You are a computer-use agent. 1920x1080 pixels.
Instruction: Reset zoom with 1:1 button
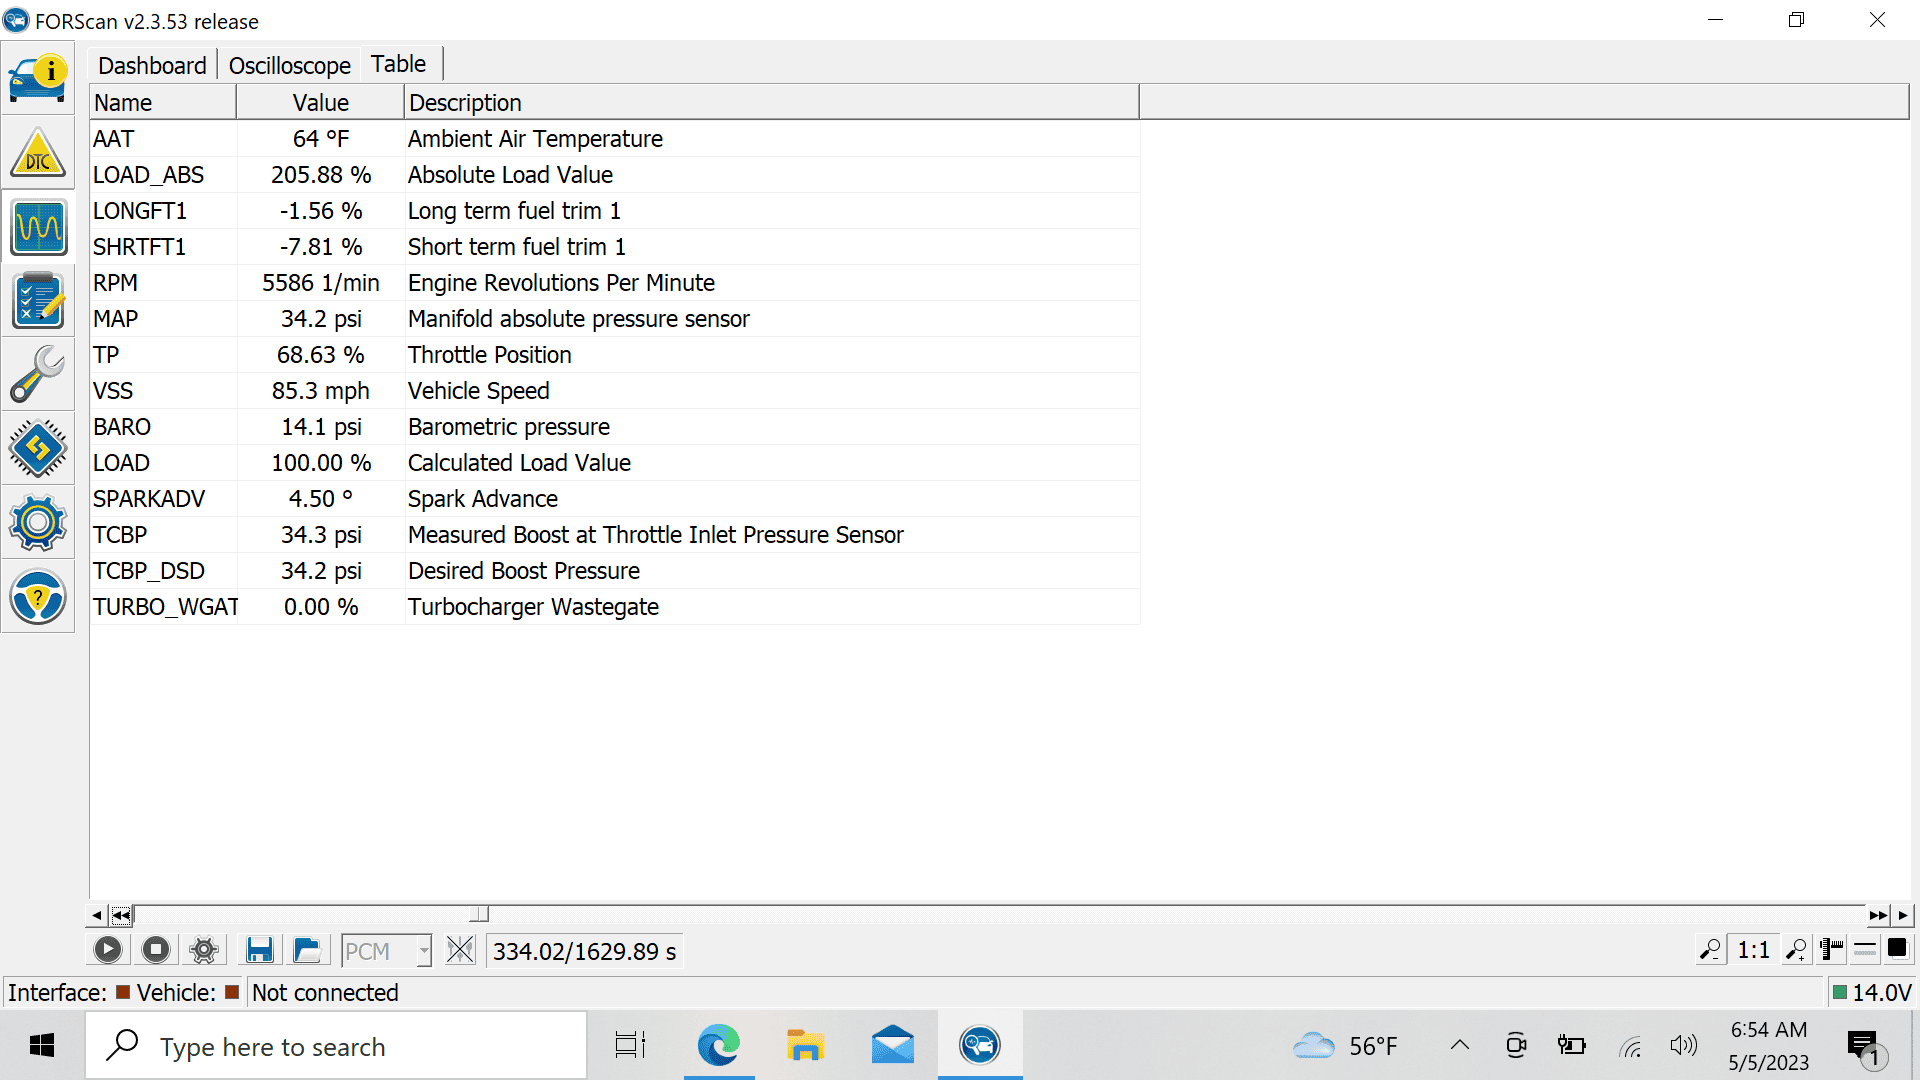click(x=1754, y=950)
